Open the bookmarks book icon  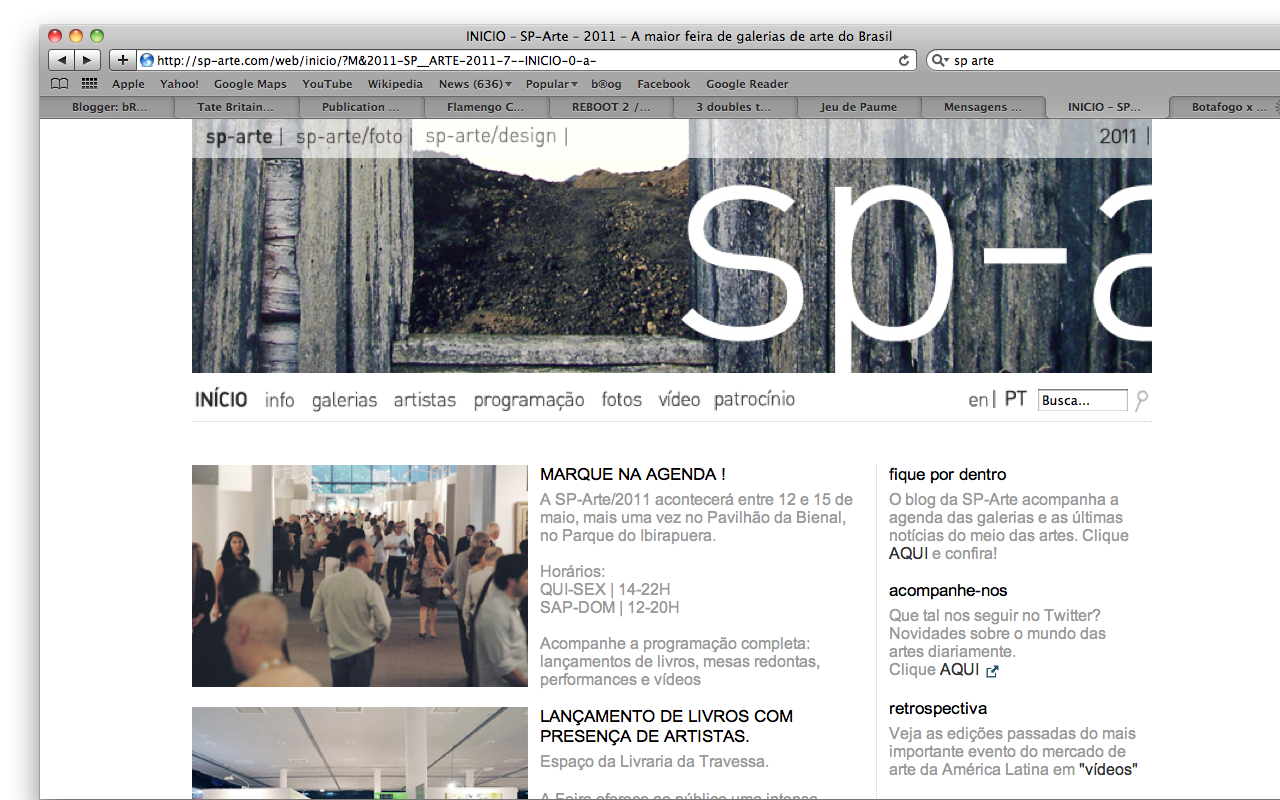[x=60, y=84]
